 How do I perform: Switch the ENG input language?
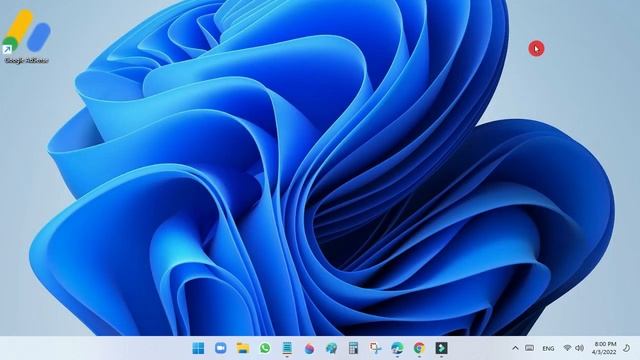tap(548, 349)
